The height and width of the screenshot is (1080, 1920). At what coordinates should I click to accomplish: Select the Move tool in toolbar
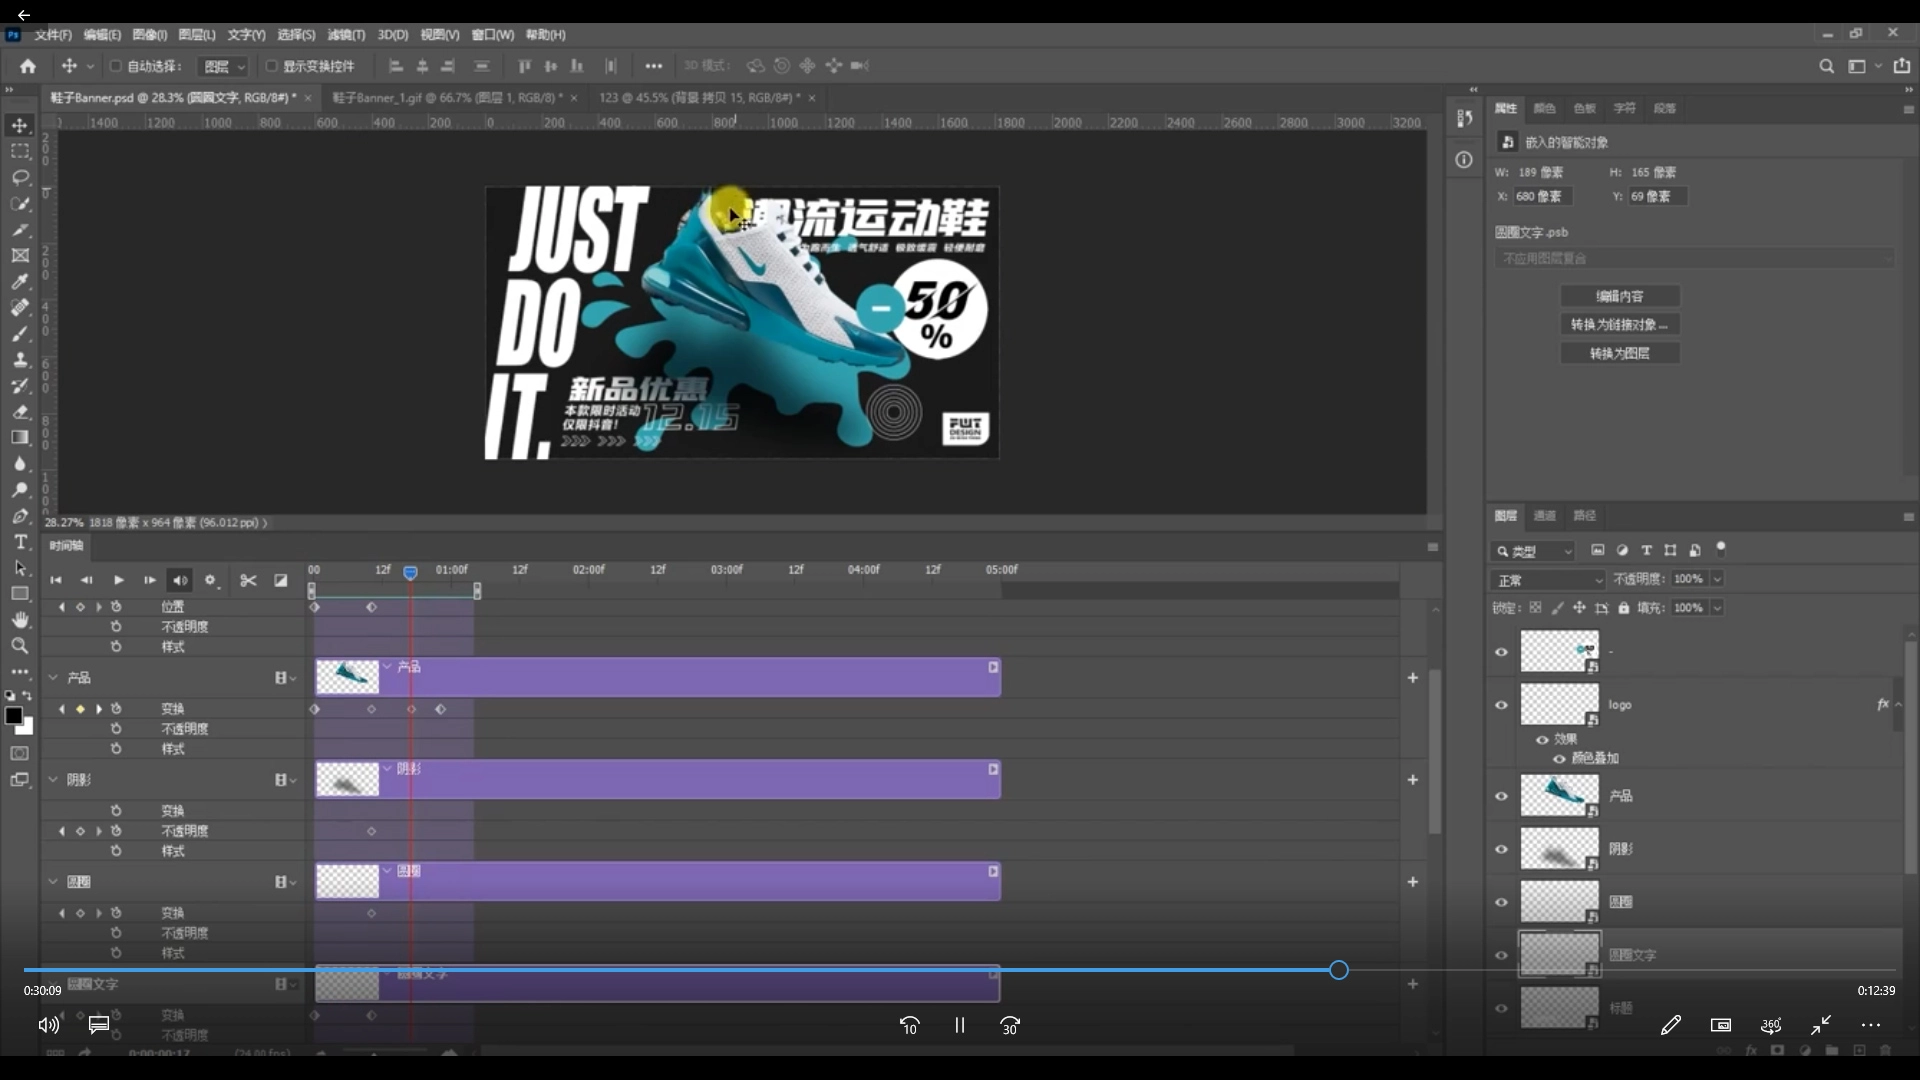click(20, 126)
